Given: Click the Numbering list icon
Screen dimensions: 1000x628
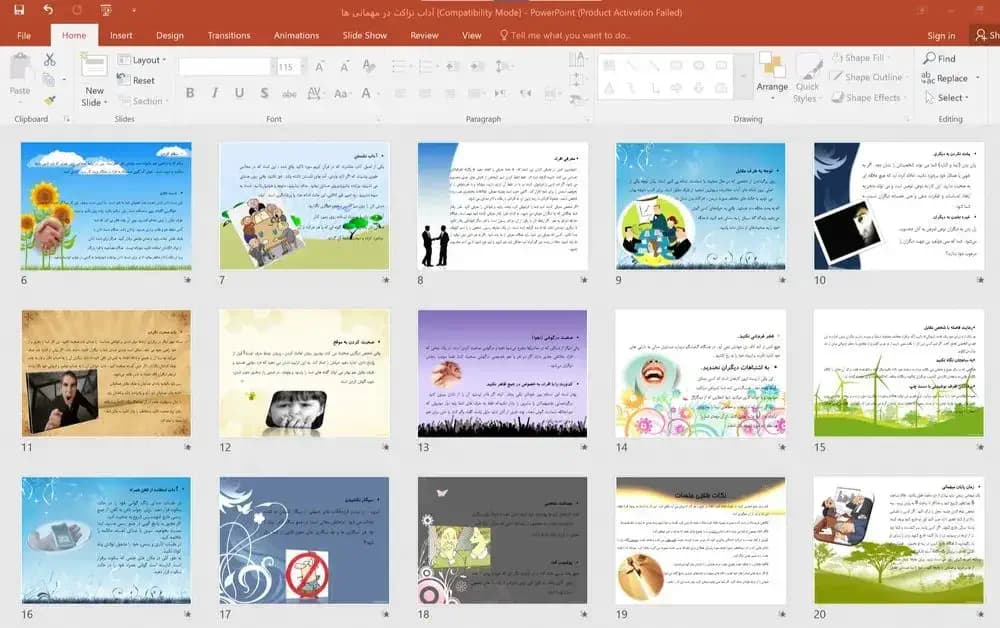Looking at the screenshot, I should [427, 66].
